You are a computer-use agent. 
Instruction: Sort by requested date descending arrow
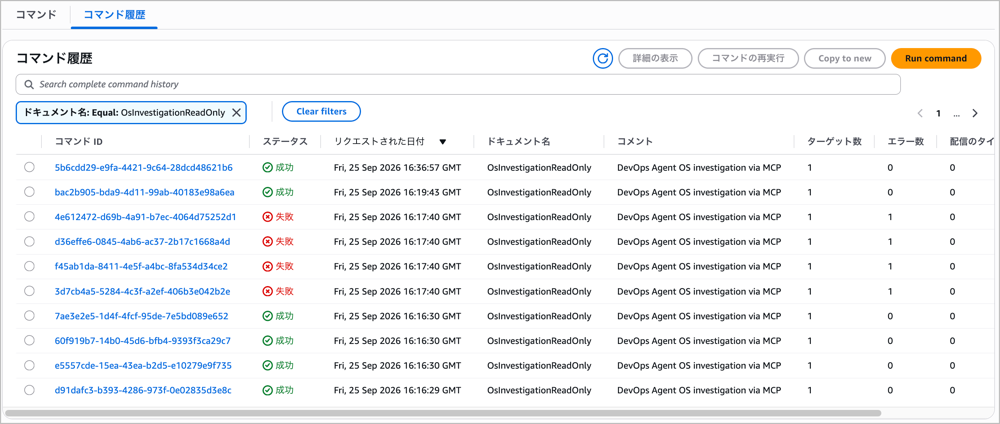point(443,142)
